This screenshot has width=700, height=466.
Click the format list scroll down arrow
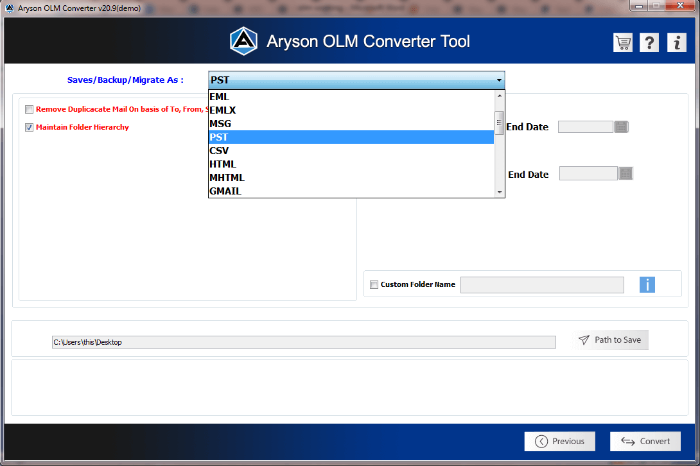[500, 192]
